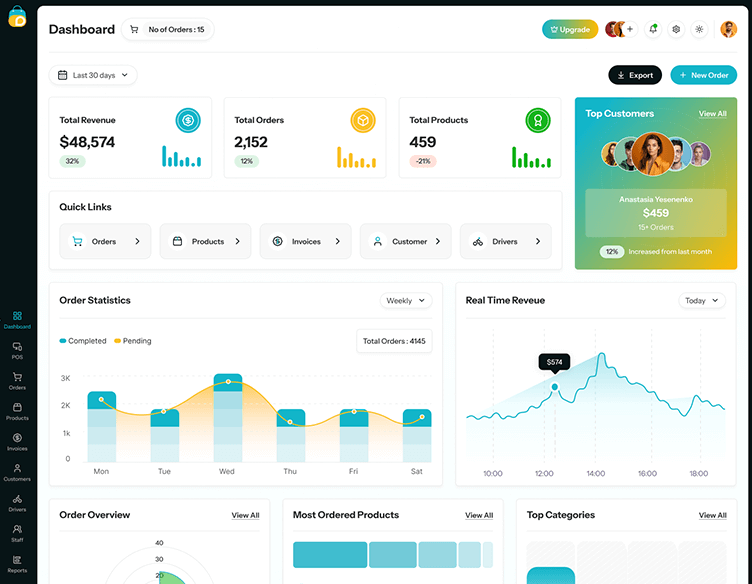Image resolution: width=752 pixels, height=584 pixels.
Task: Add team member plus icon
Action: coord(630,29)
